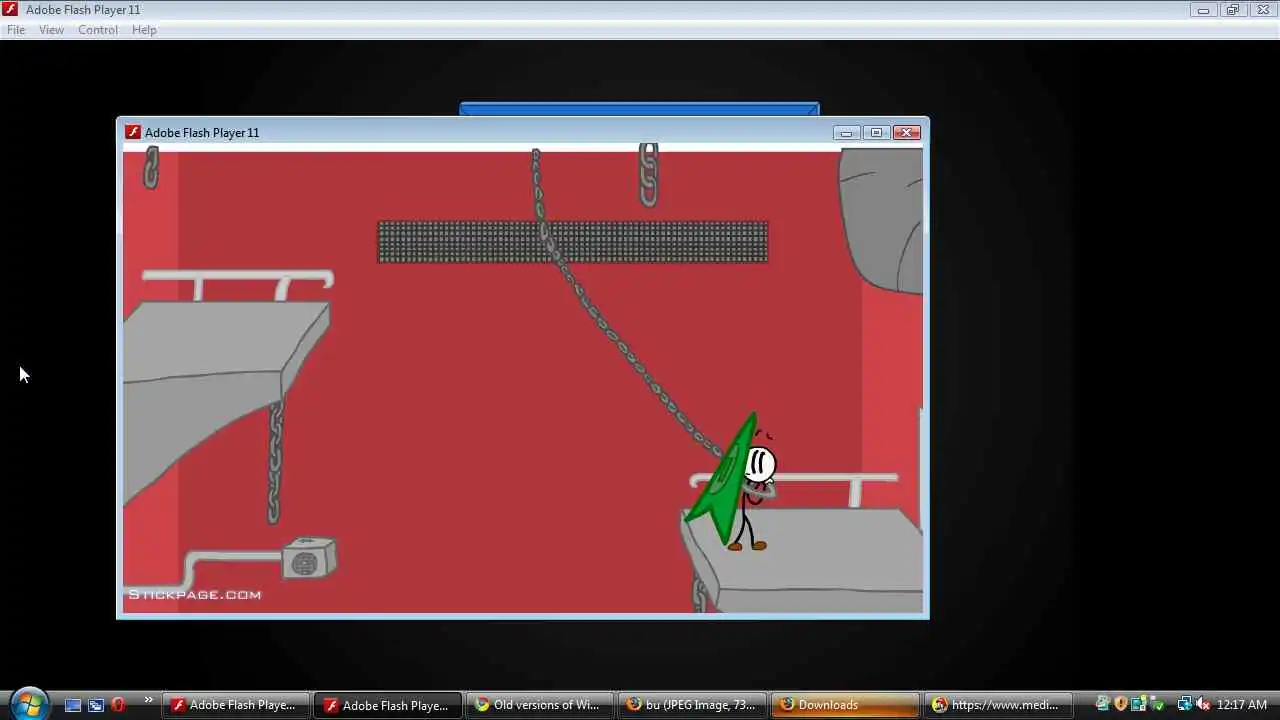
Task: Click the gray wall box at bottom left
Action: click(307, 559)
